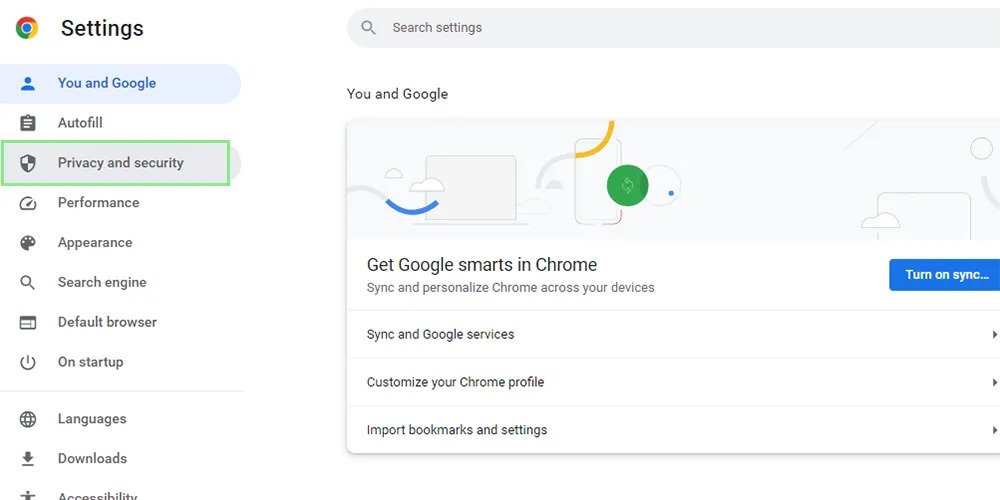Click the Appearance palette icon
Image resolution: width=1000 pixels, height=500 pixels.
click(28, 243)
